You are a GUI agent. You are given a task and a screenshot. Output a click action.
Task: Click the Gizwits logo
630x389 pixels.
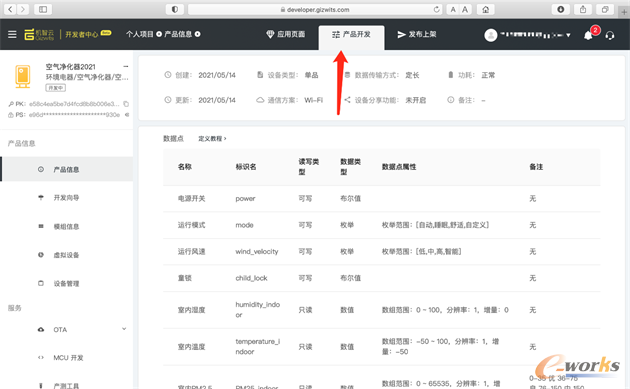tap(39, 35)
